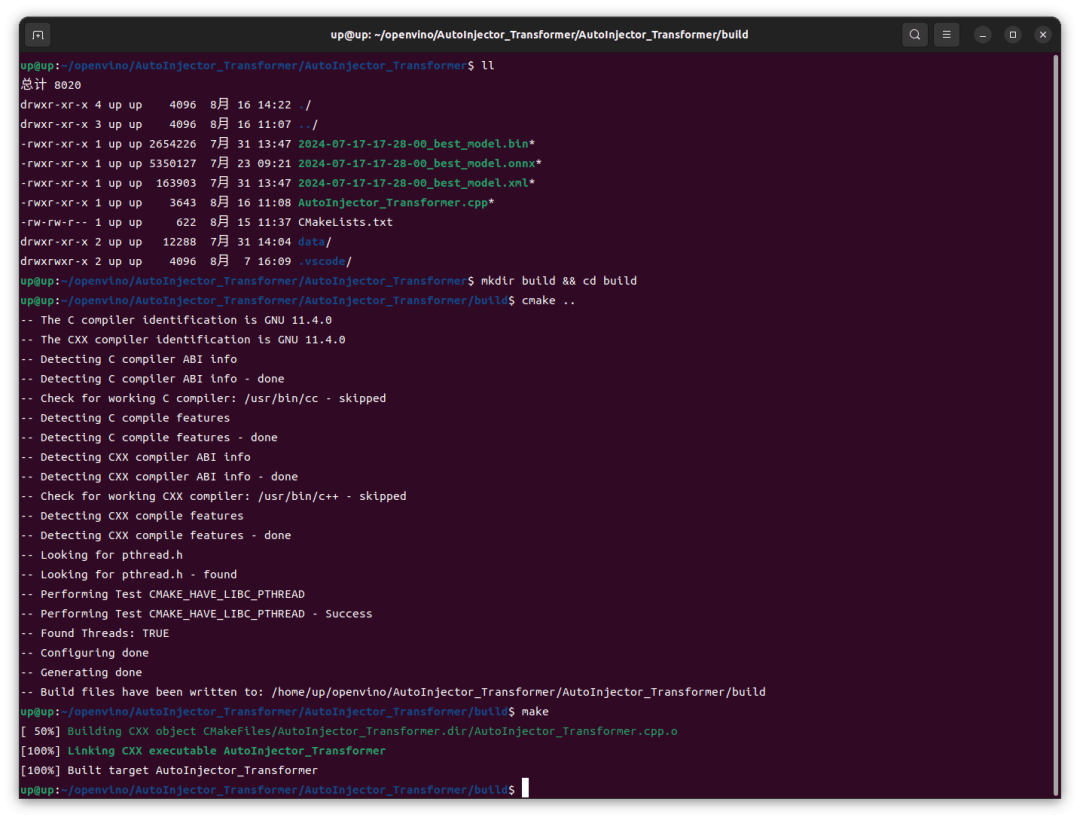This screenshot has width=1080, height=820.
Task: Click the CMakeLists.txt file name
Action: (345, 222)
